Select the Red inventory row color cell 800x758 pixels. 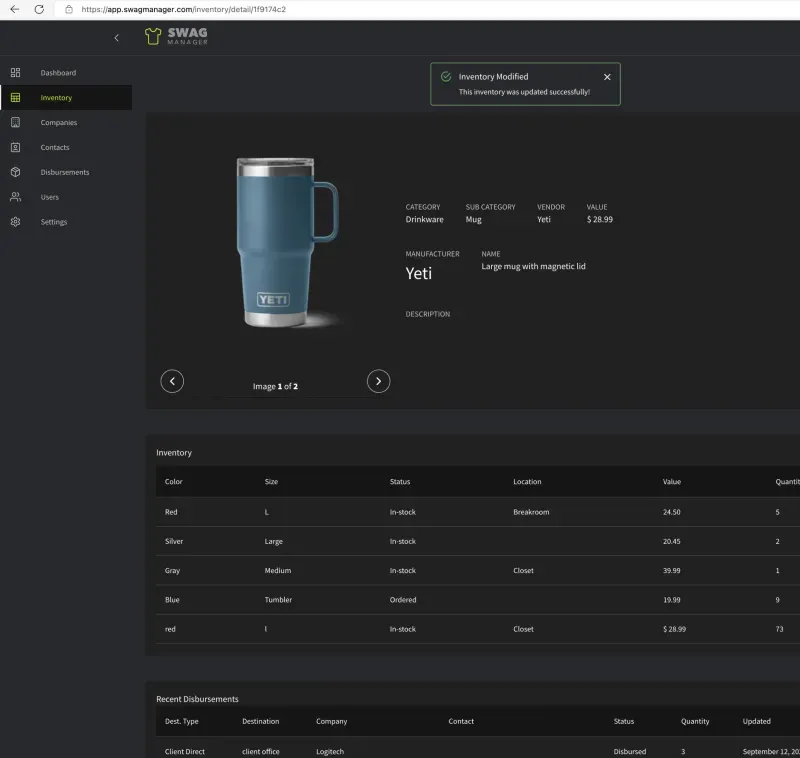pos(171,512)
